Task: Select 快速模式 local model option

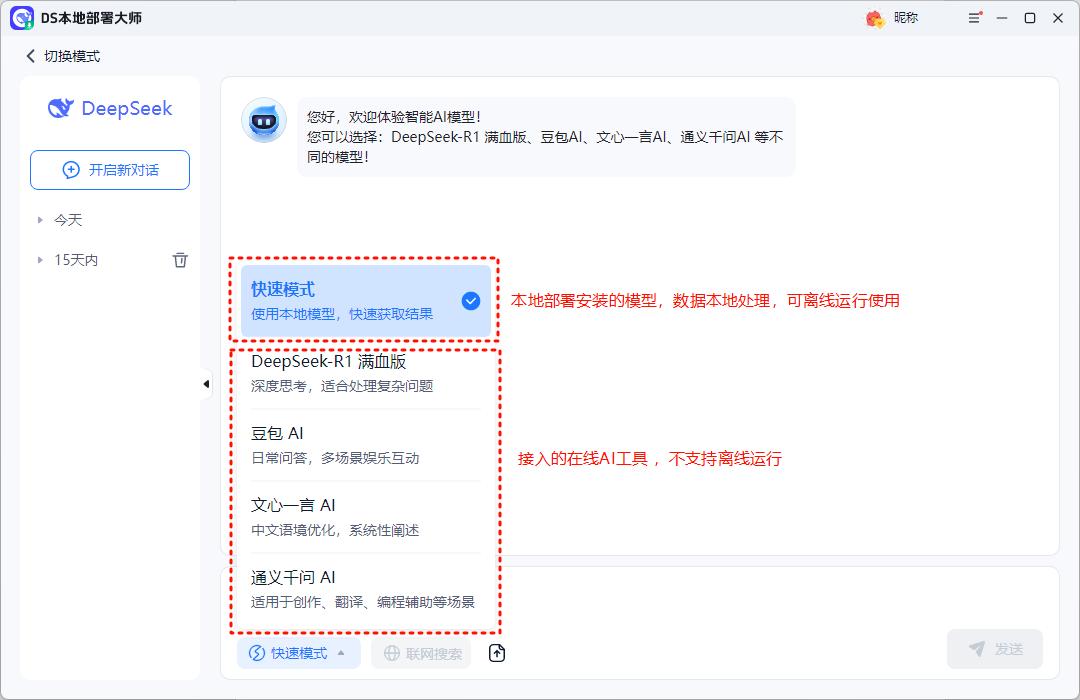Action: pos(366,301)
